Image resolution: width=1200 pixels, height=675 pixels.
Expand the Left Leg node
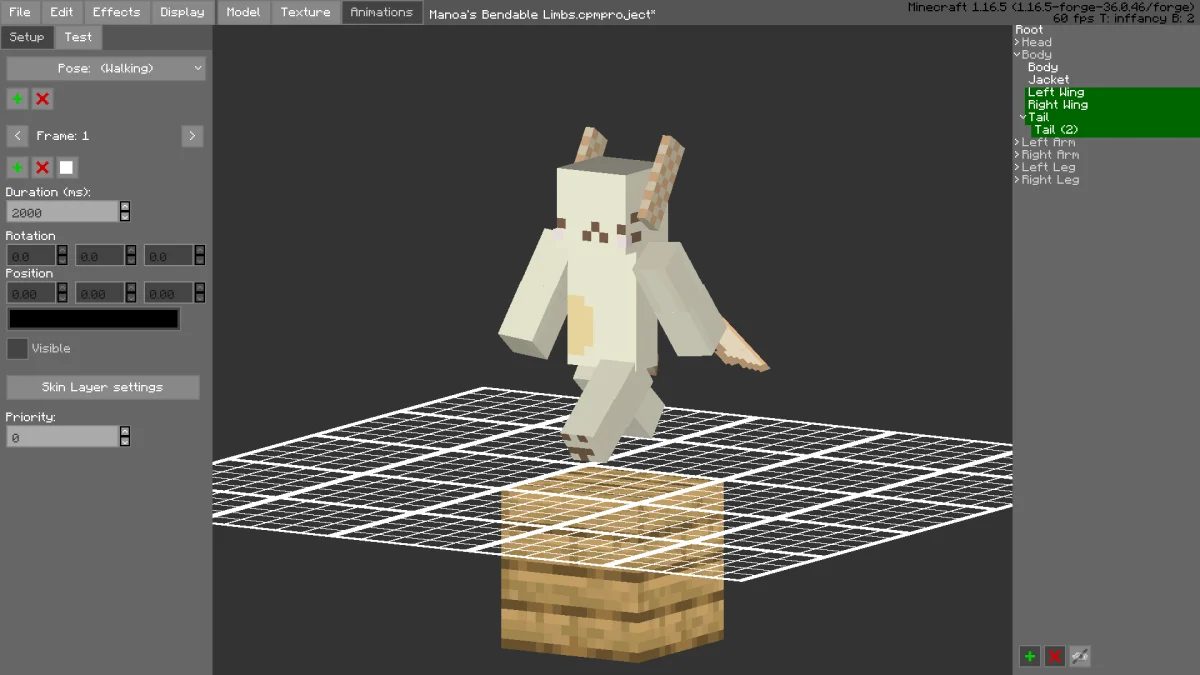tap(1017, 167)
